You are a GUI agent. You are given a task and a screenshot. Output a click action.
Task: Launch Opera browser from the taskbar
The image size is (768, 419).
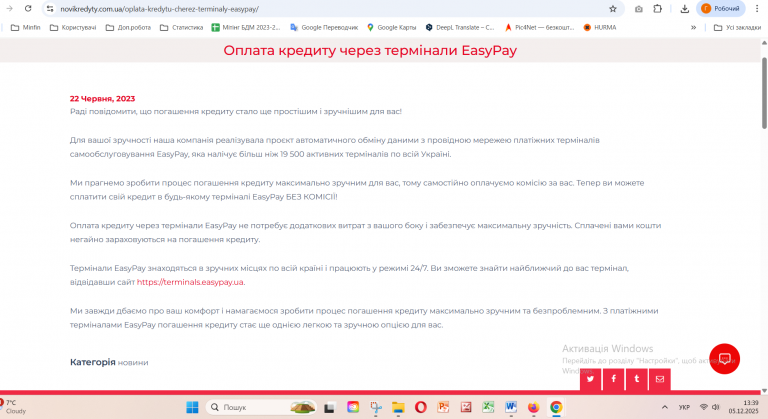coord(420,407)
